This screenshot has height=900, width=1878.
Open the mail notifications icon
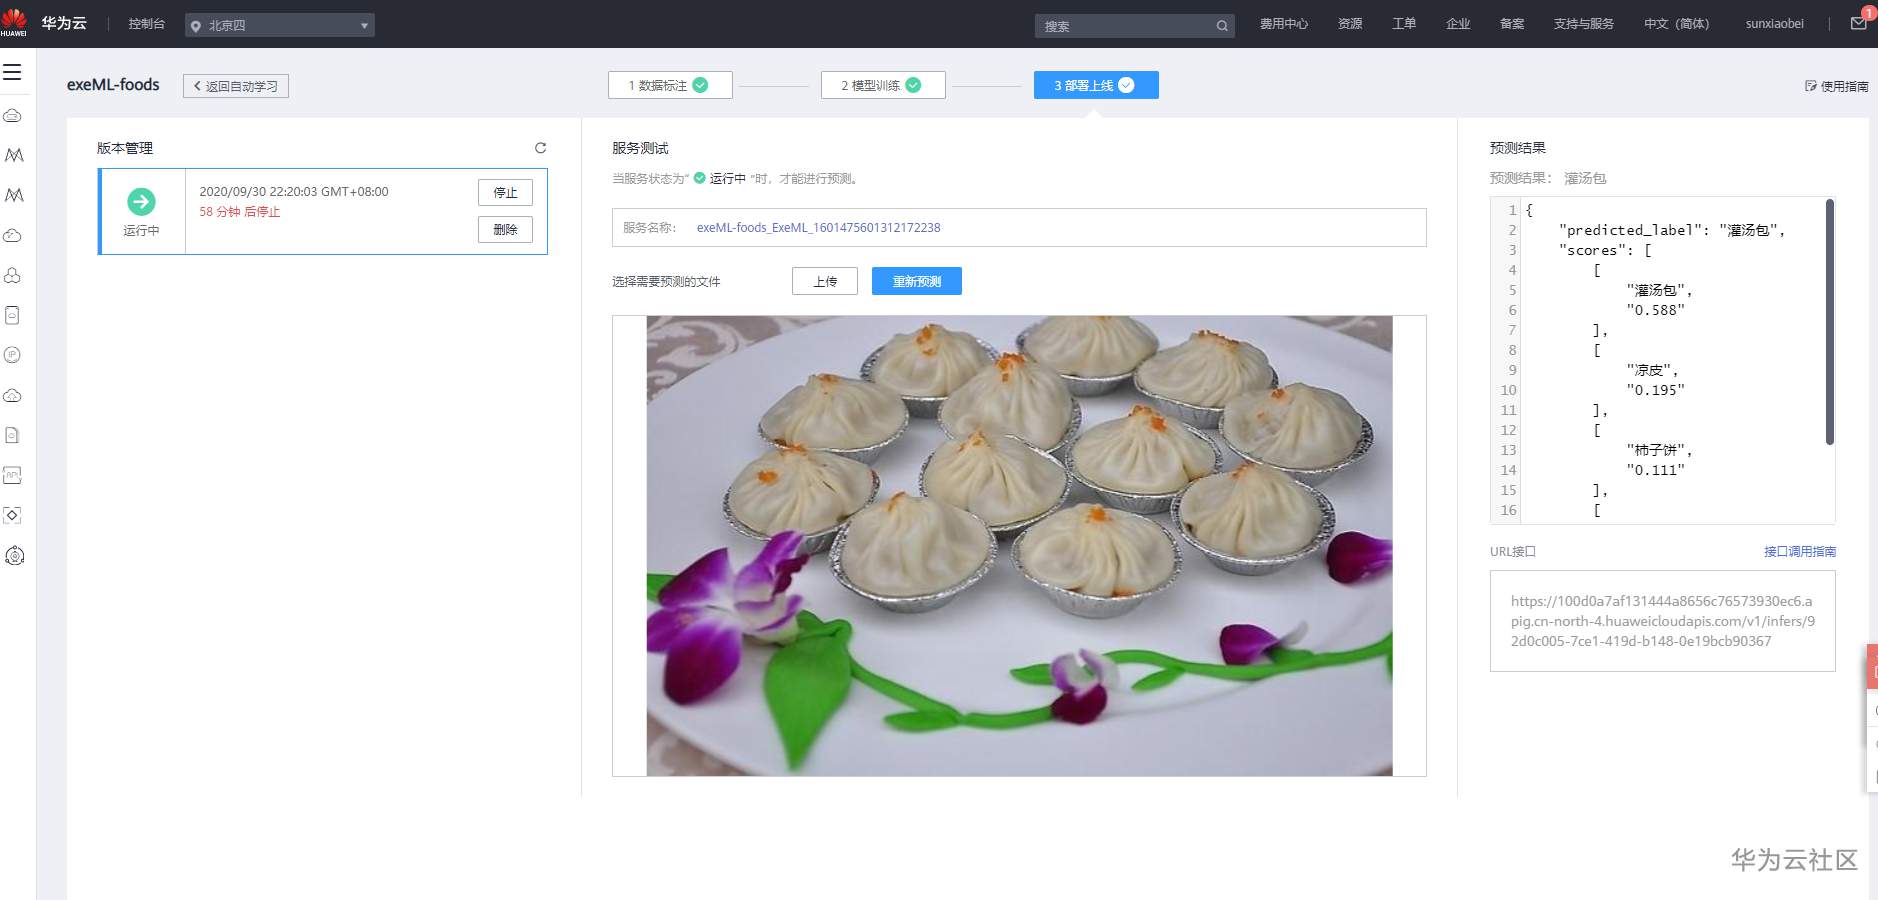pos(1859,23)
